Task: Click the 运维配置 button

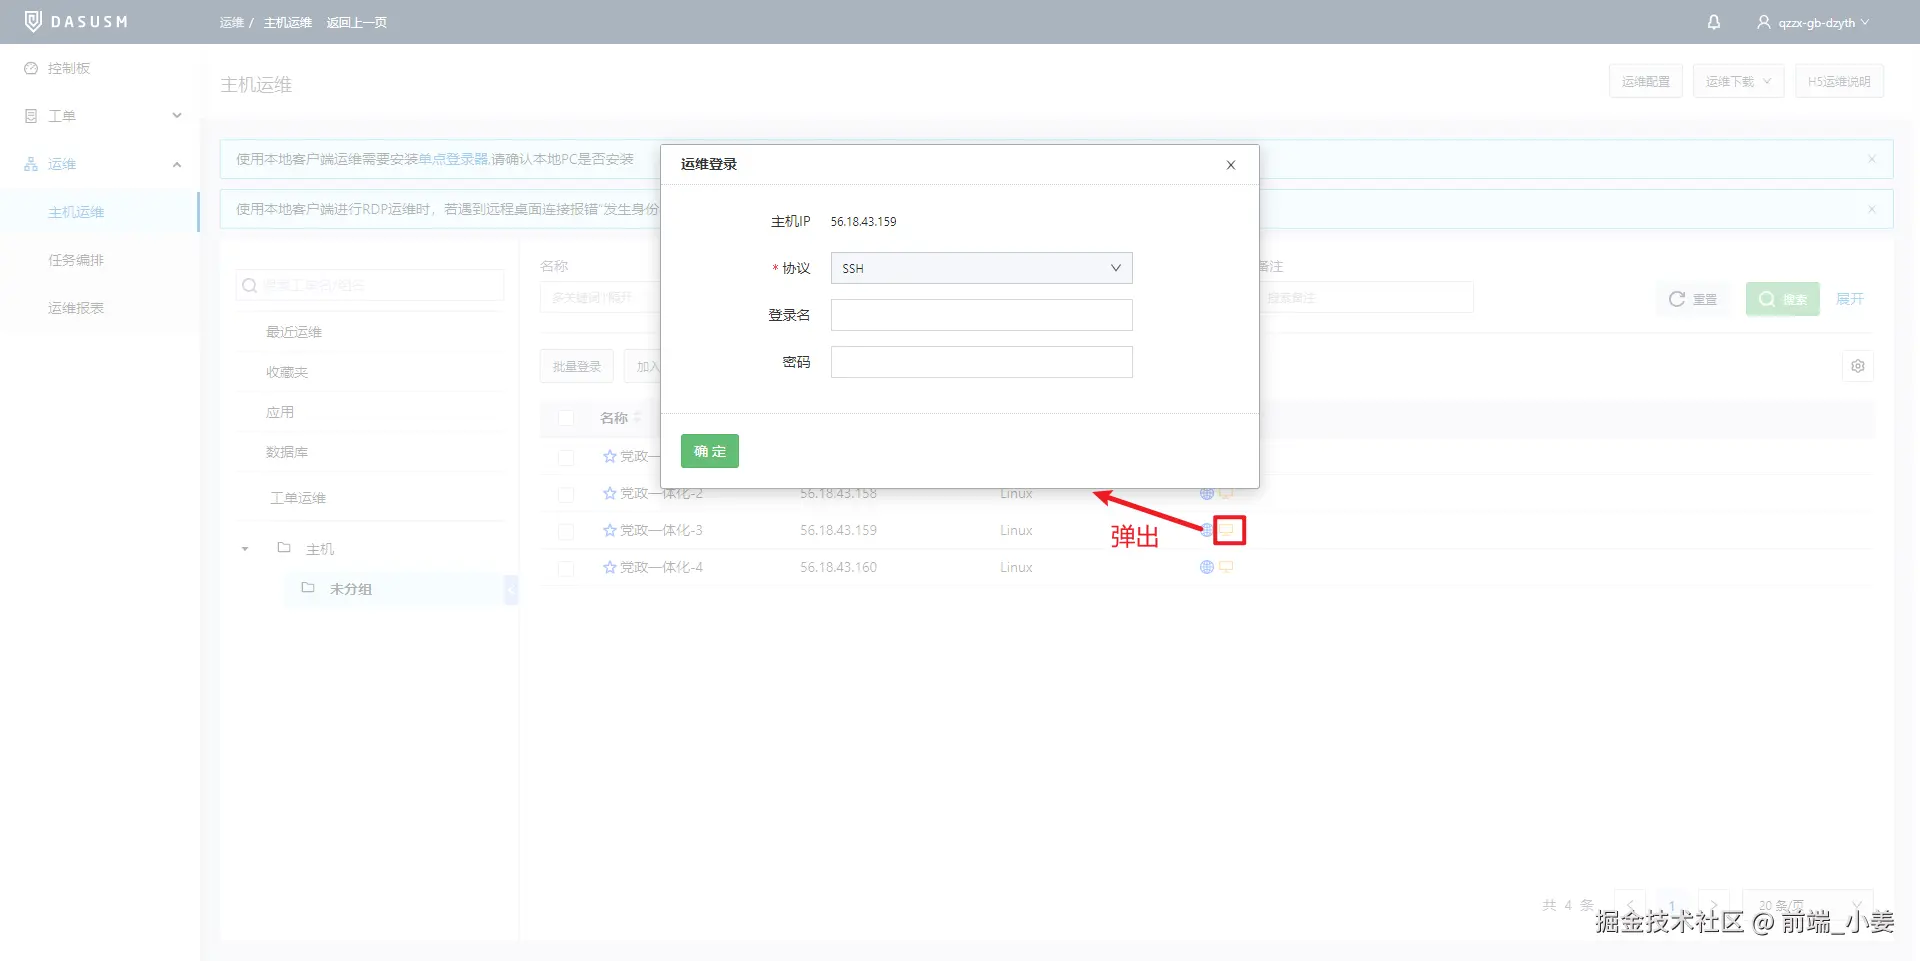Action: pos(1646,81)
